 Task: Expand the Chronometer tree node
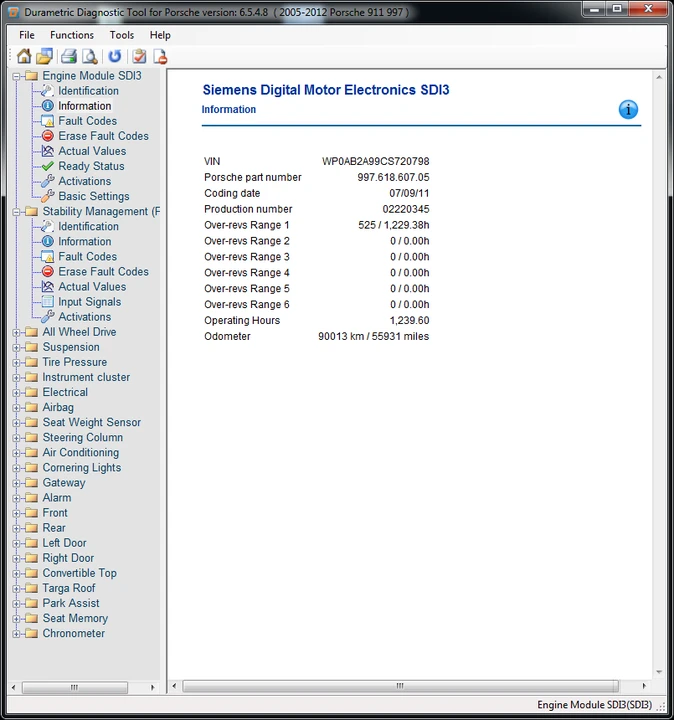click(x=17, y=634)
